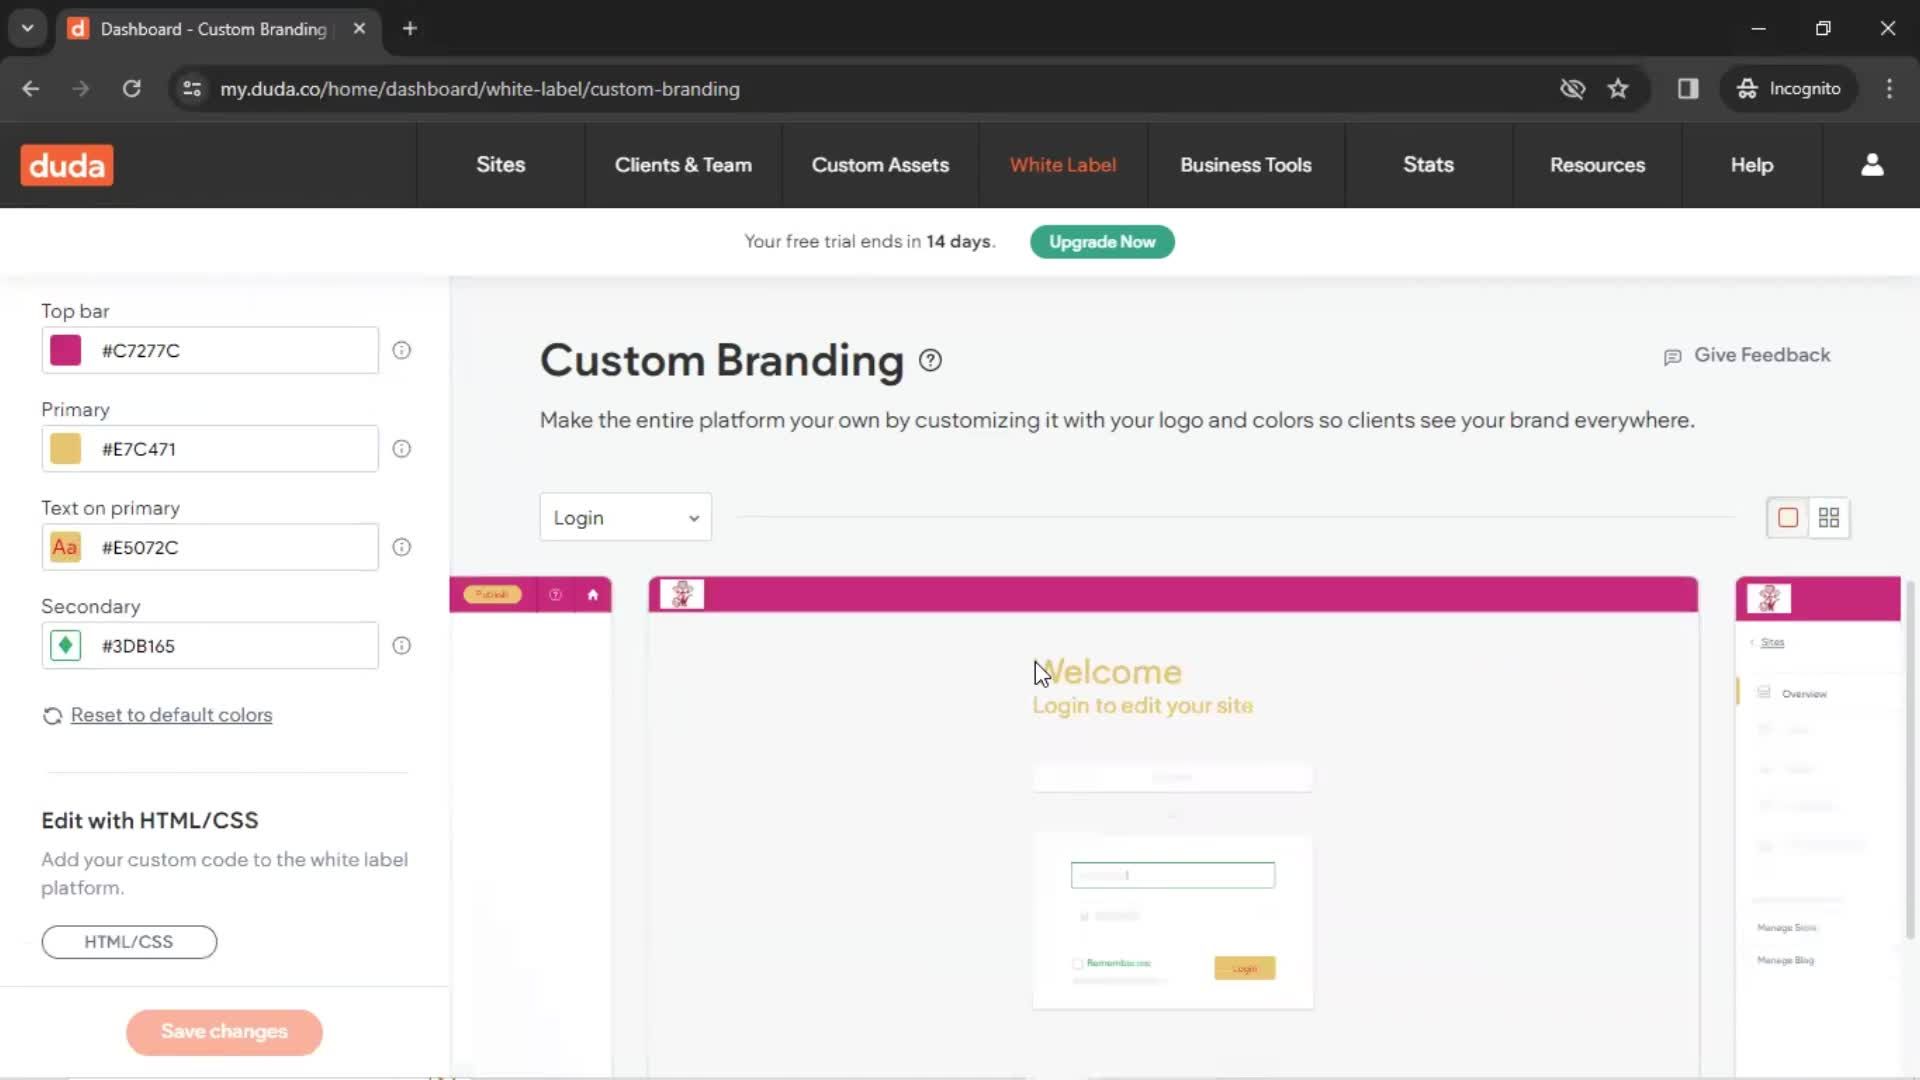Open a new browser tab

coord(409,29)
